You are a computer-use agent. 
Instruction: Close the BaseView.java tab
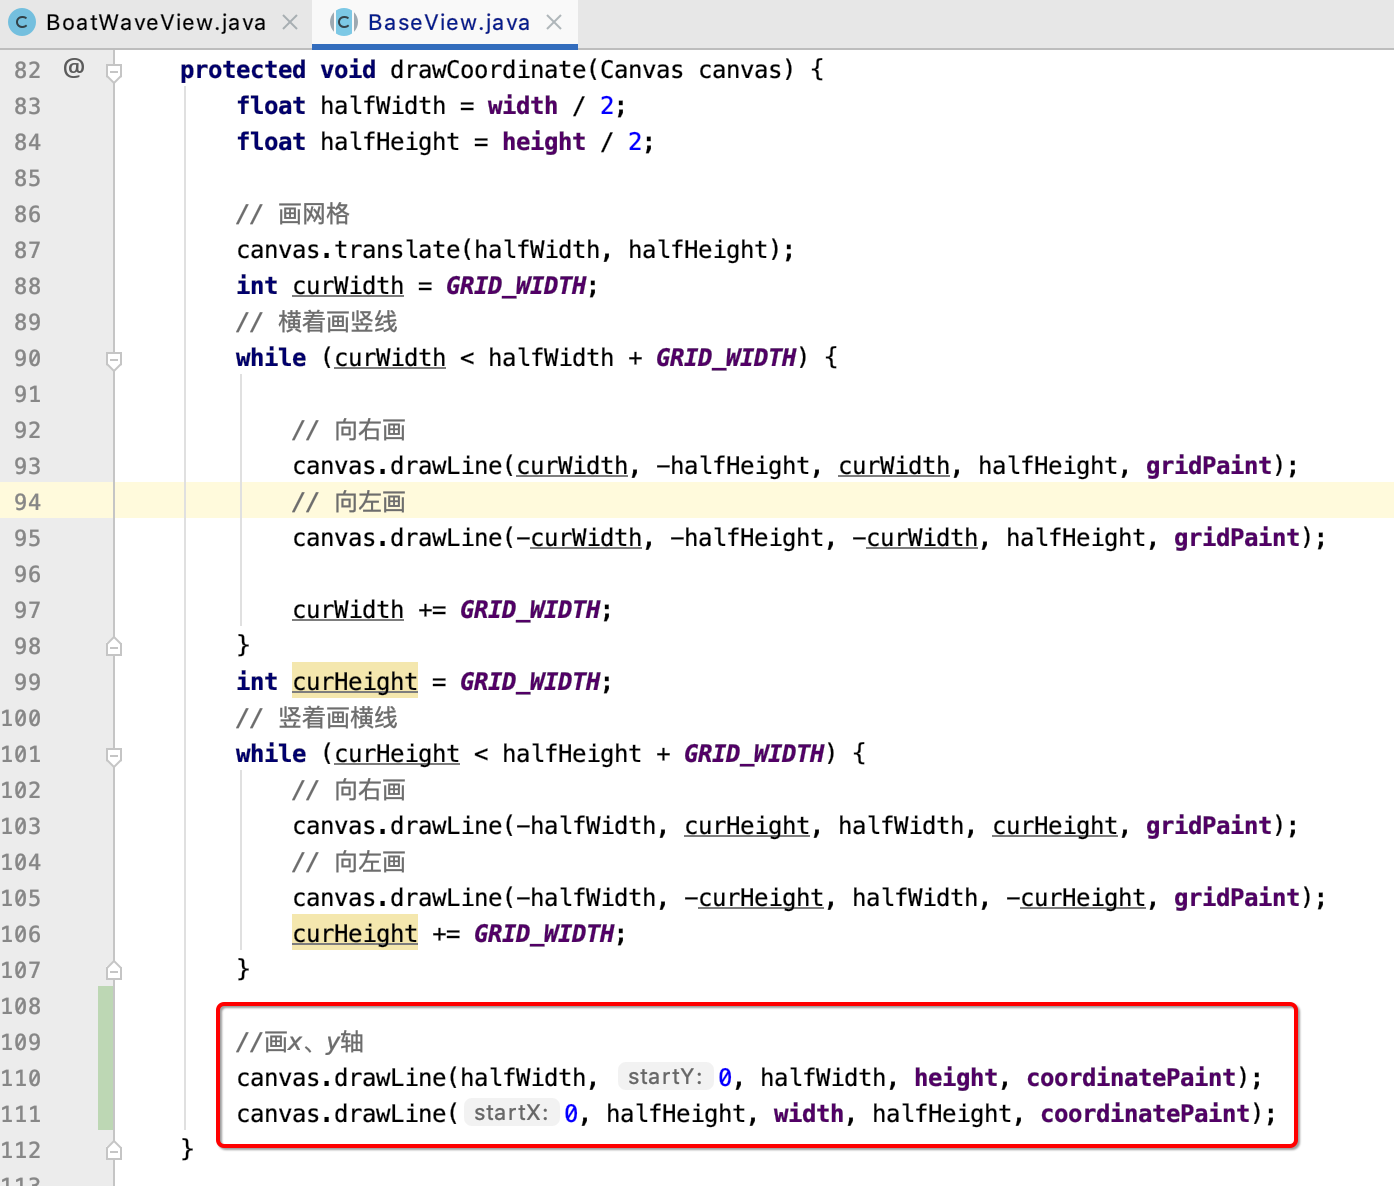(x=554, y=22)
